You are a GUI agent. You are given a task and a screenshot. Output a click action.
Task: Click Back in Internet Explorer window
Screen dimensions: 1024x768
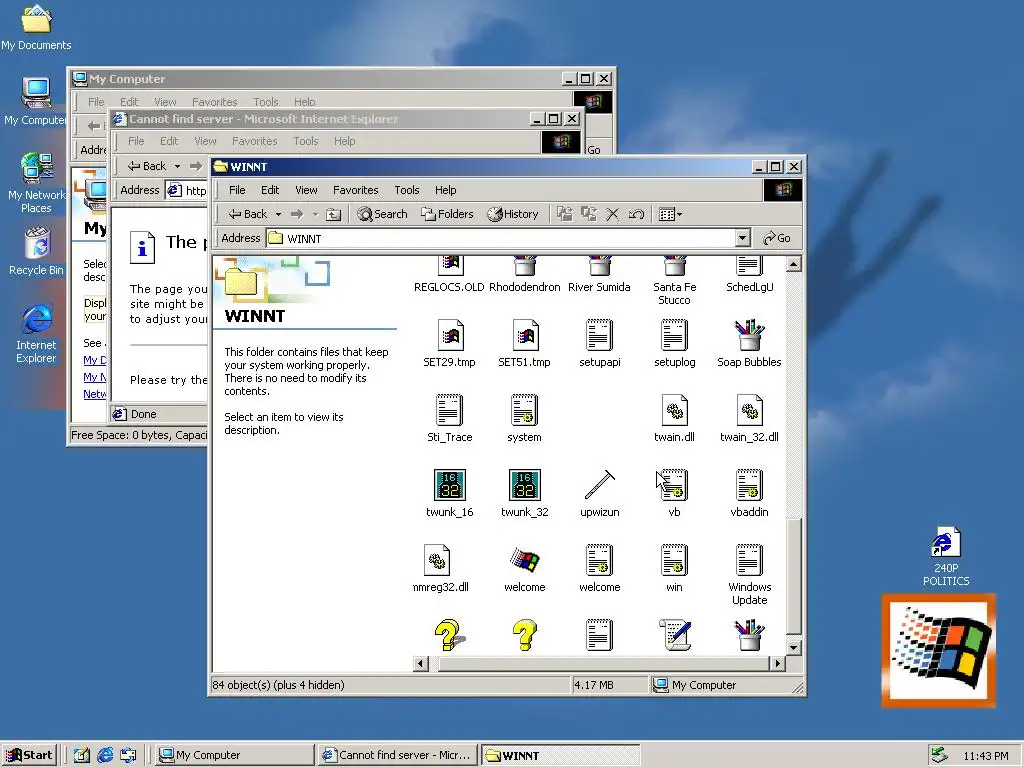point(147,166)
